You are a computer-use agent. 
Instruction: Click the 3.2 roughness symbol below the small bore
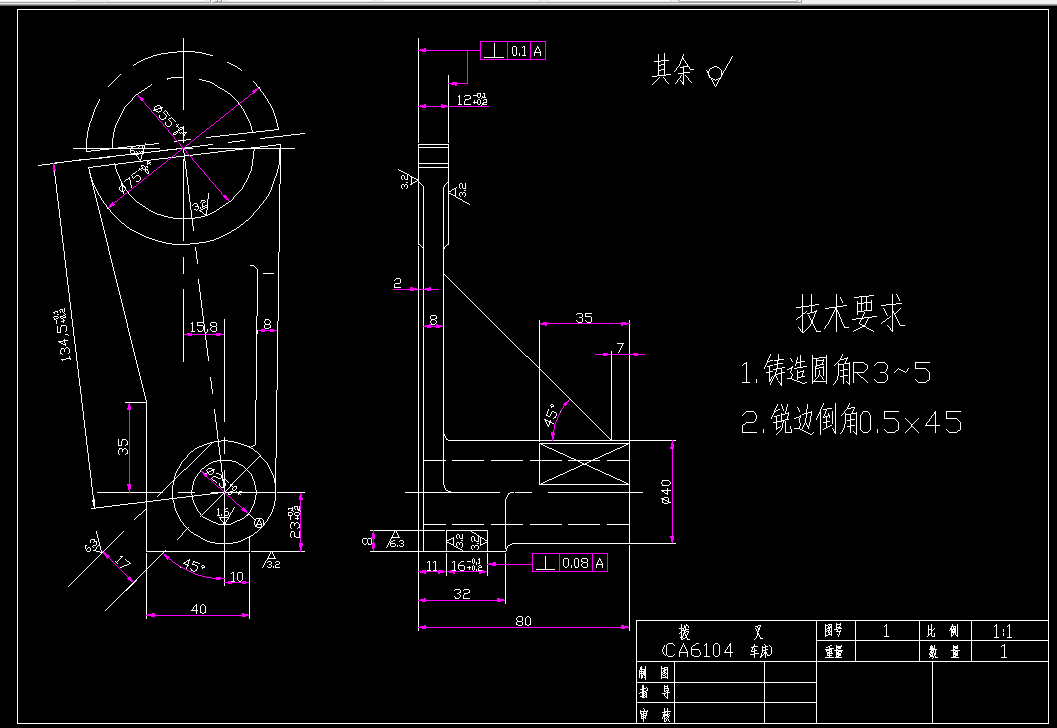click(271, 560)
